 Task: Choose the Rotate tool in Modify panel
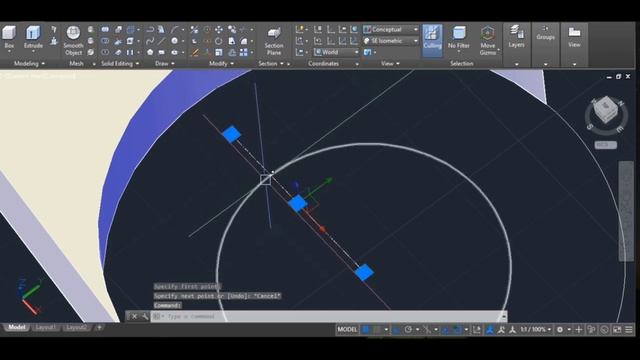coord(219,41)
